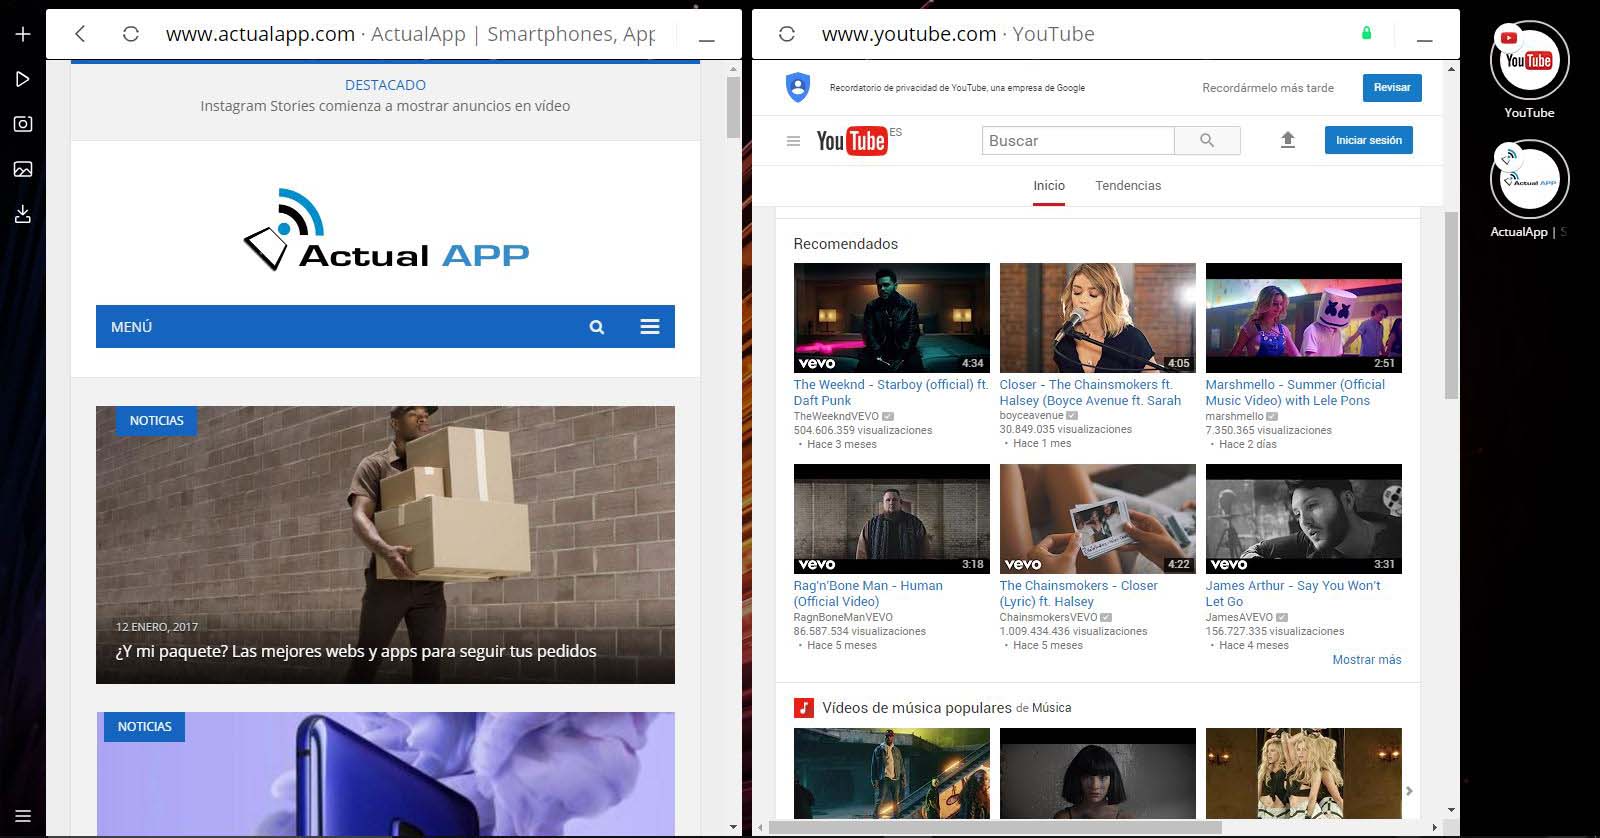
Task: Click the red music note icon
Action: pos(803,708)
